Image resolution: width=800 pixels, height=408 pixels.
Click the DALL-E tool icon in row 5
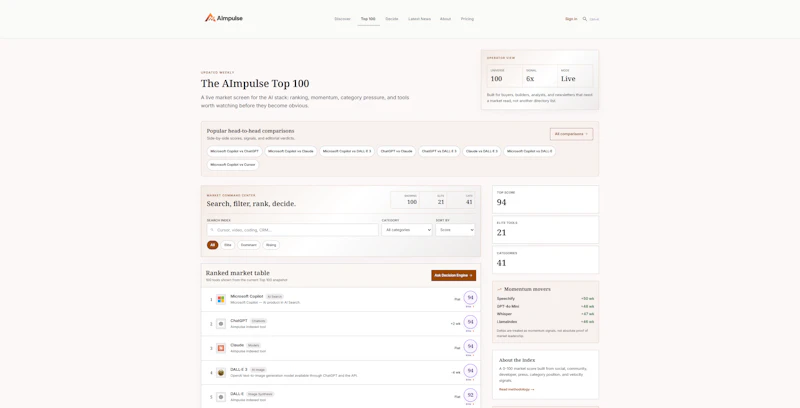click(x=221, y=397)
